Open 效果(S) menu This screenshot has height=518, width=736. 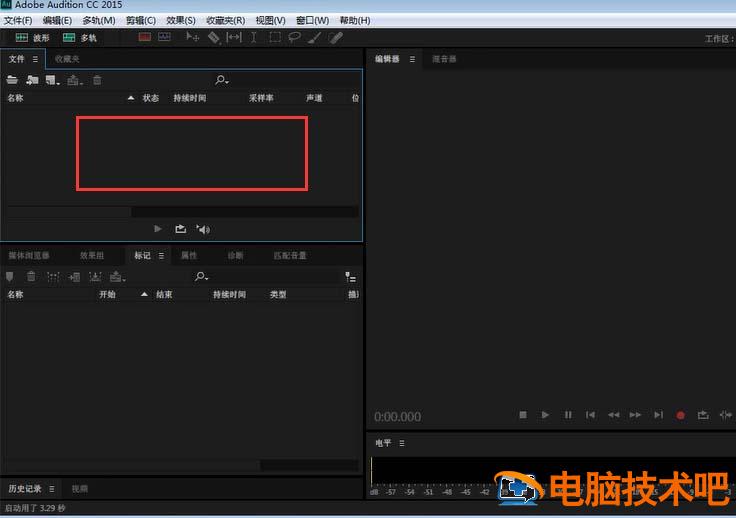point(181,21)
